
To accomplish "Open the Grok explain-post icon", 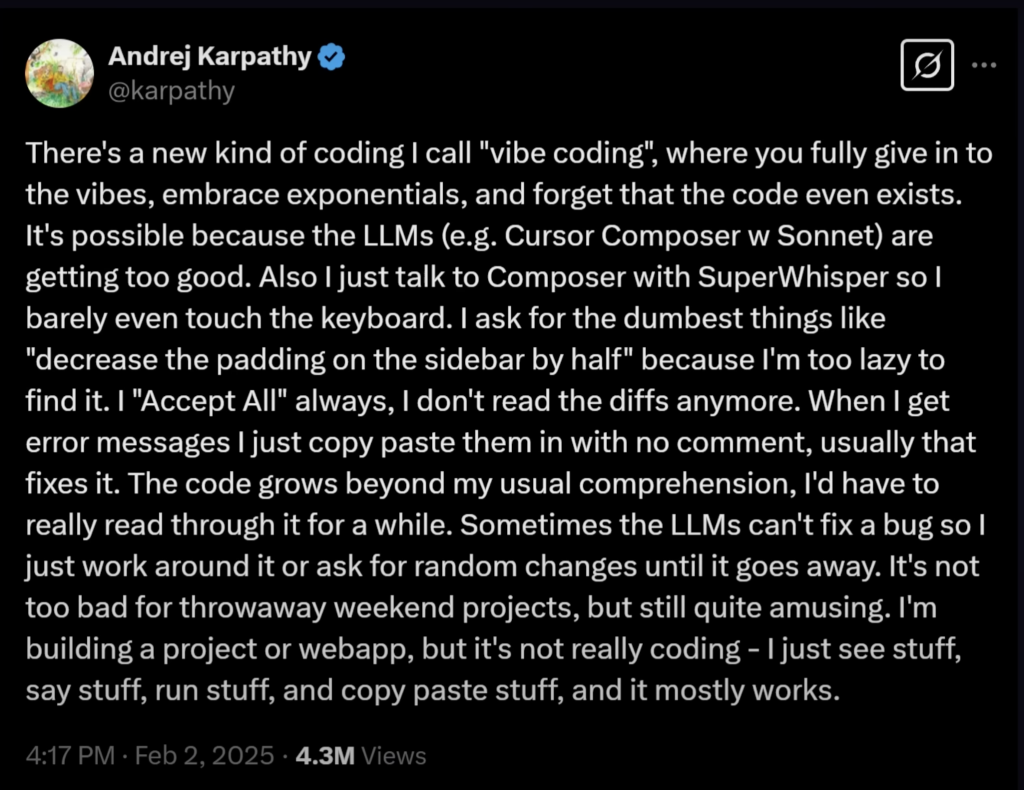I will (927, 65).
